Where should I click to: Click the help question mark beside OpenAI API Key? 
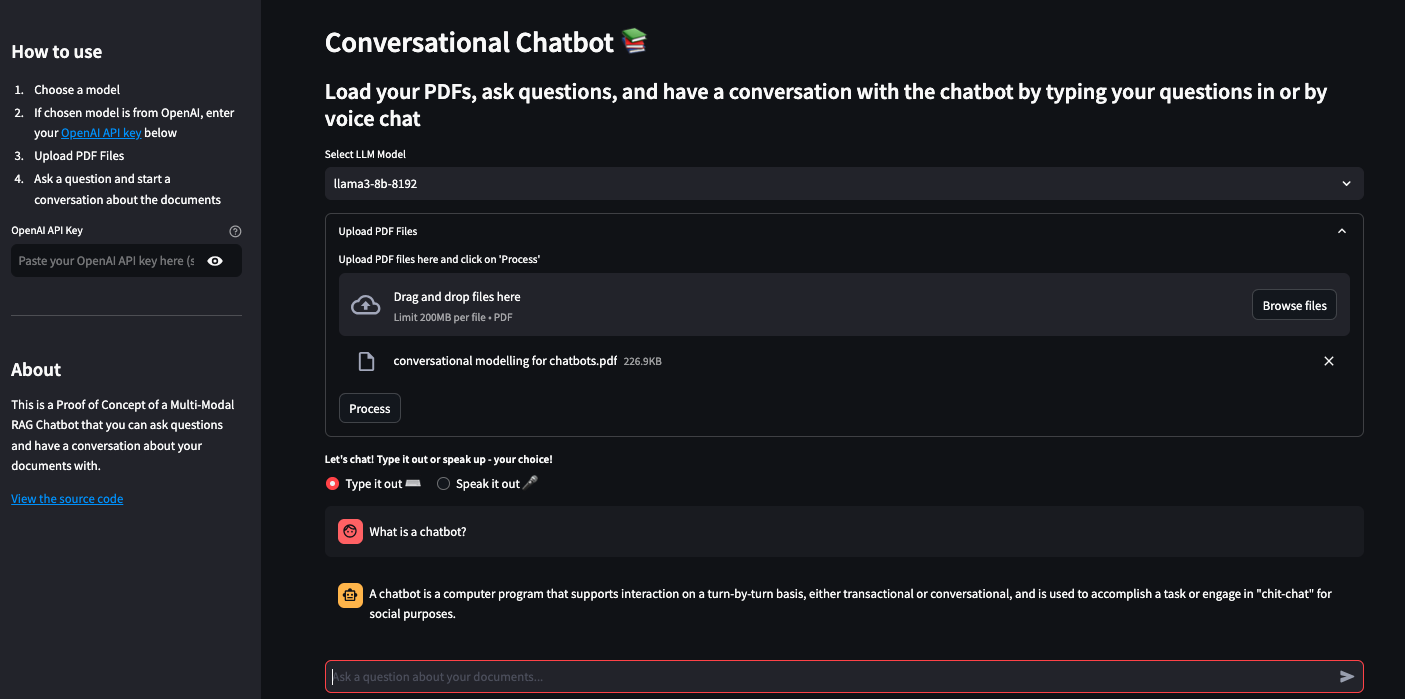(235, 231)
